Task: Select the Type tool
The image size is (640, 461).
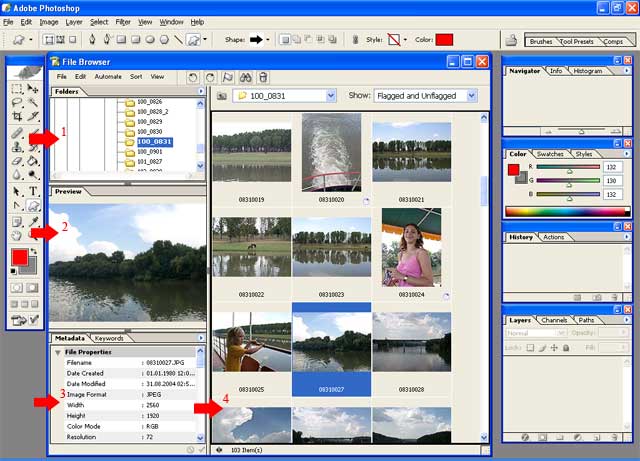Action: (x=33, y=191)
